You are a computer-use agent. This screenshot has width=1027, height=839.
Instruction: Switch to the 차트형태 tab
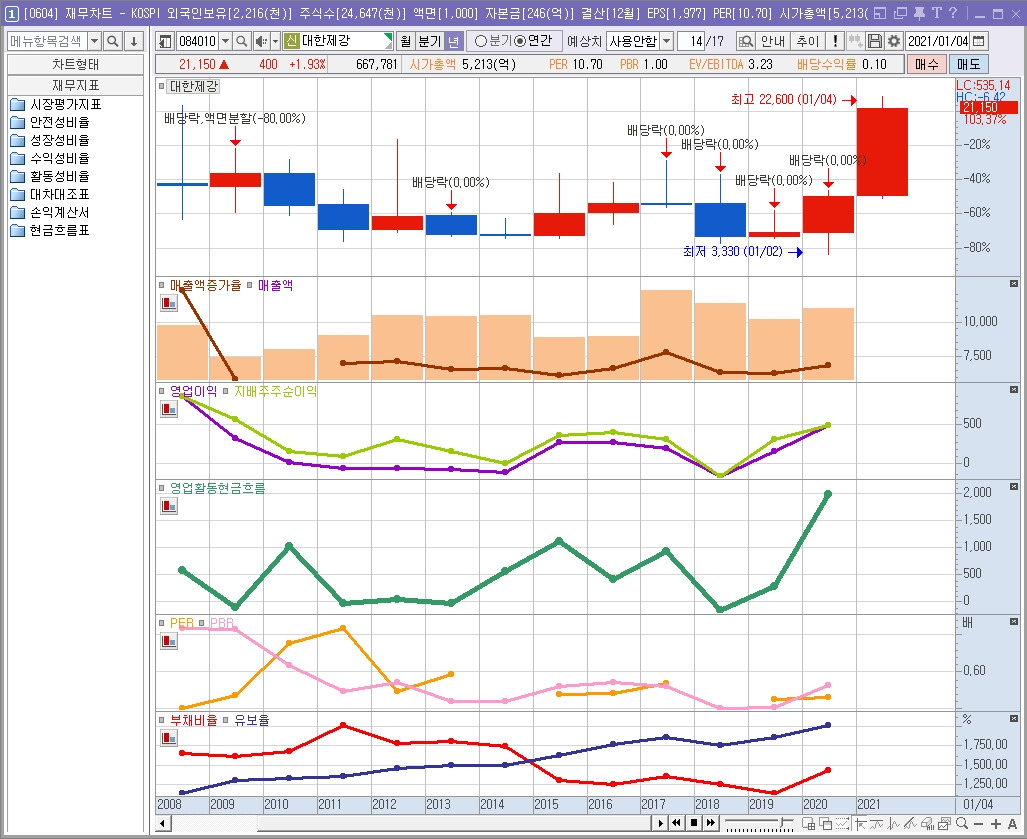pos(75,64)
